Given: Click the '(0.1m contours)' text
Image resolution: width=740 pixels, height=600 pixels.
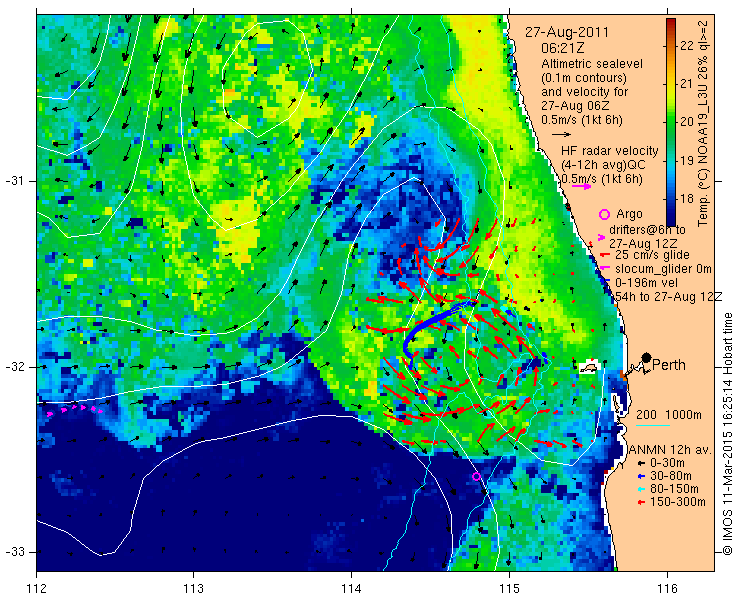Looking at the screenshot, I should tap(584, 77).
